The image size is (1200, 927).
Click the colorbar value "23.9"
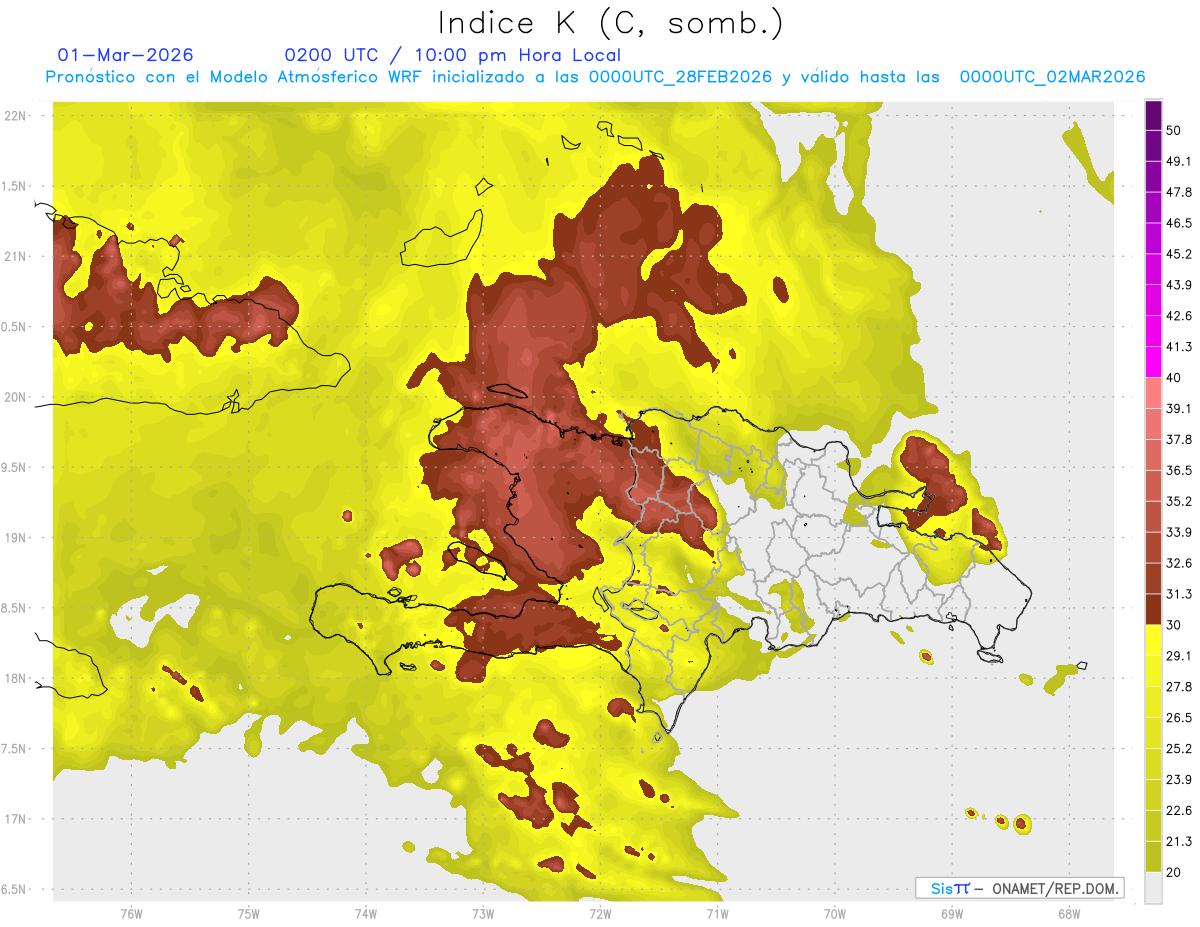point(1179,780)
